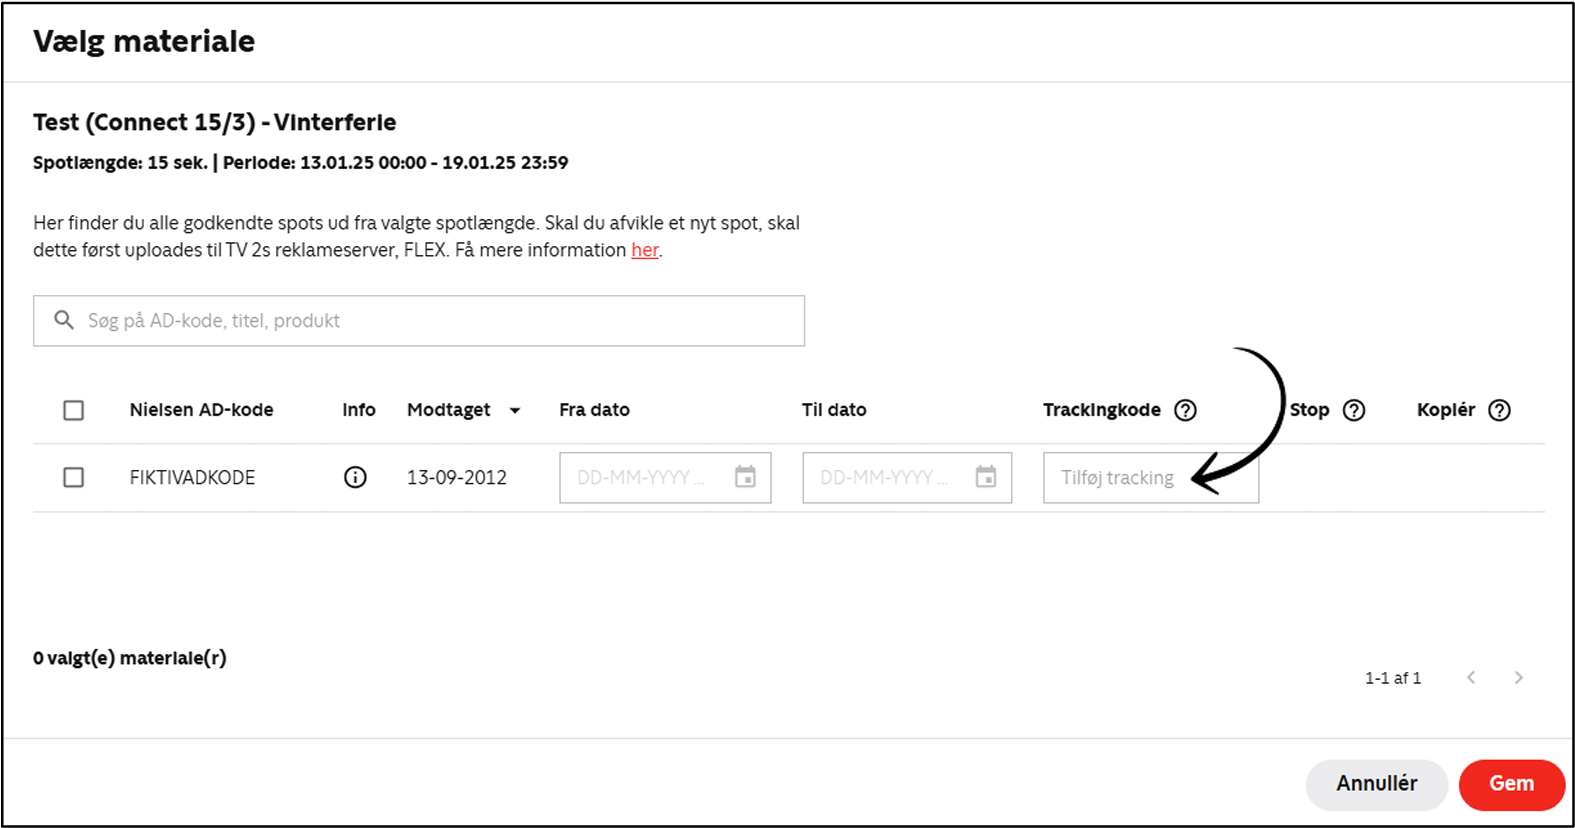Save the selection with Gem
The image size is (1575, 828).
pos(1511,784)
